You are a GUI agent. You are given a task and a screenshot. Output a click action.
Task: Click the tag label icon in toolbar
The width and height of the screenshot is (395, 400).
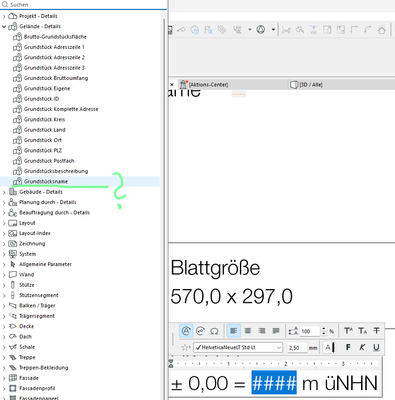(x=222, y=30)
